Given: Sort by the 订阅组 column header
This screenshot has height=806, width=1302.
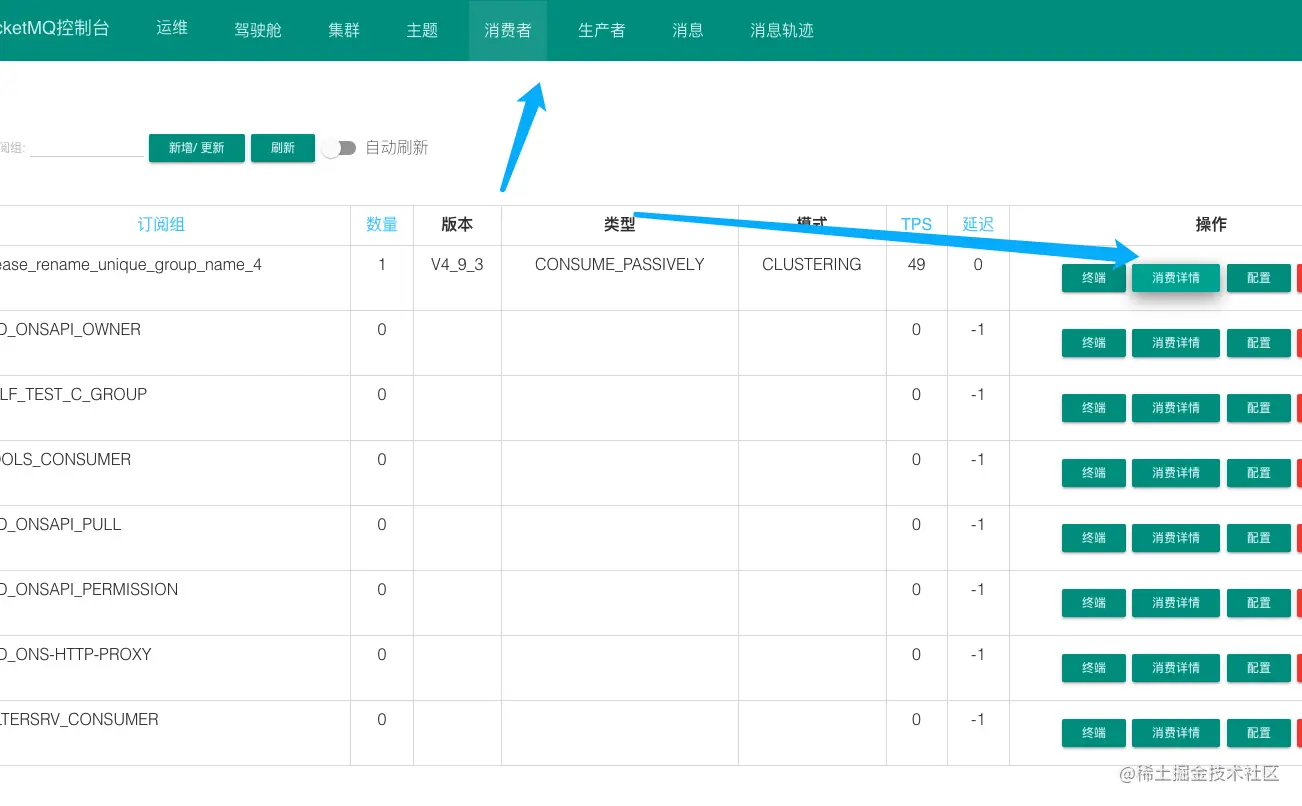Looking at the screenshot, I should (x=161, y=225).
